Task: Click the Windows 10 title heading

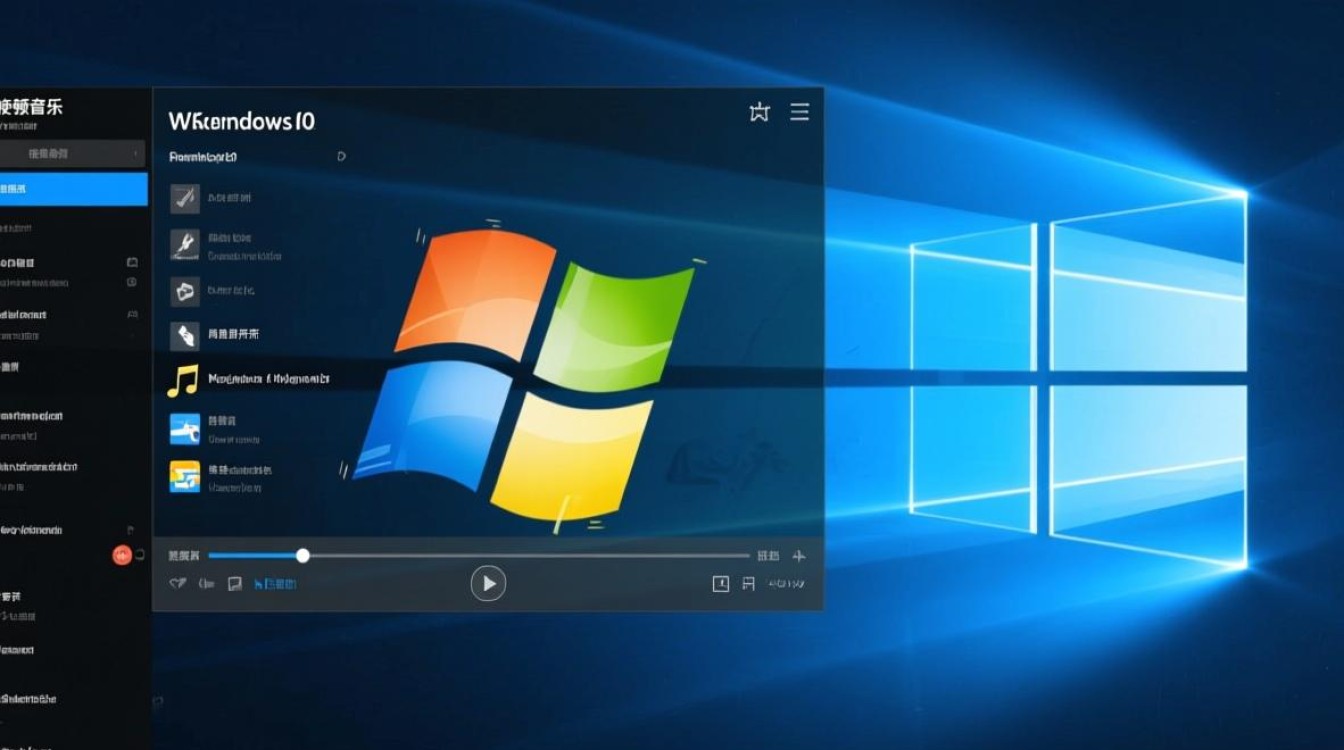Action: point(240,120)
